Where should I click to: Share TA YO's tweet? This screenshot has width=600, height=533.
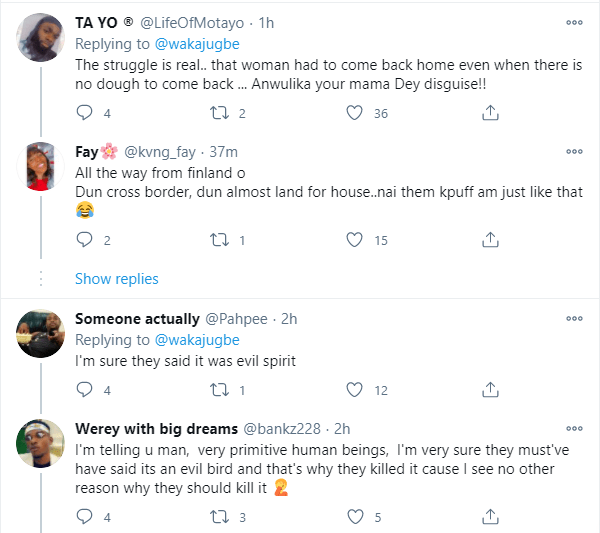tap(490, 114)
